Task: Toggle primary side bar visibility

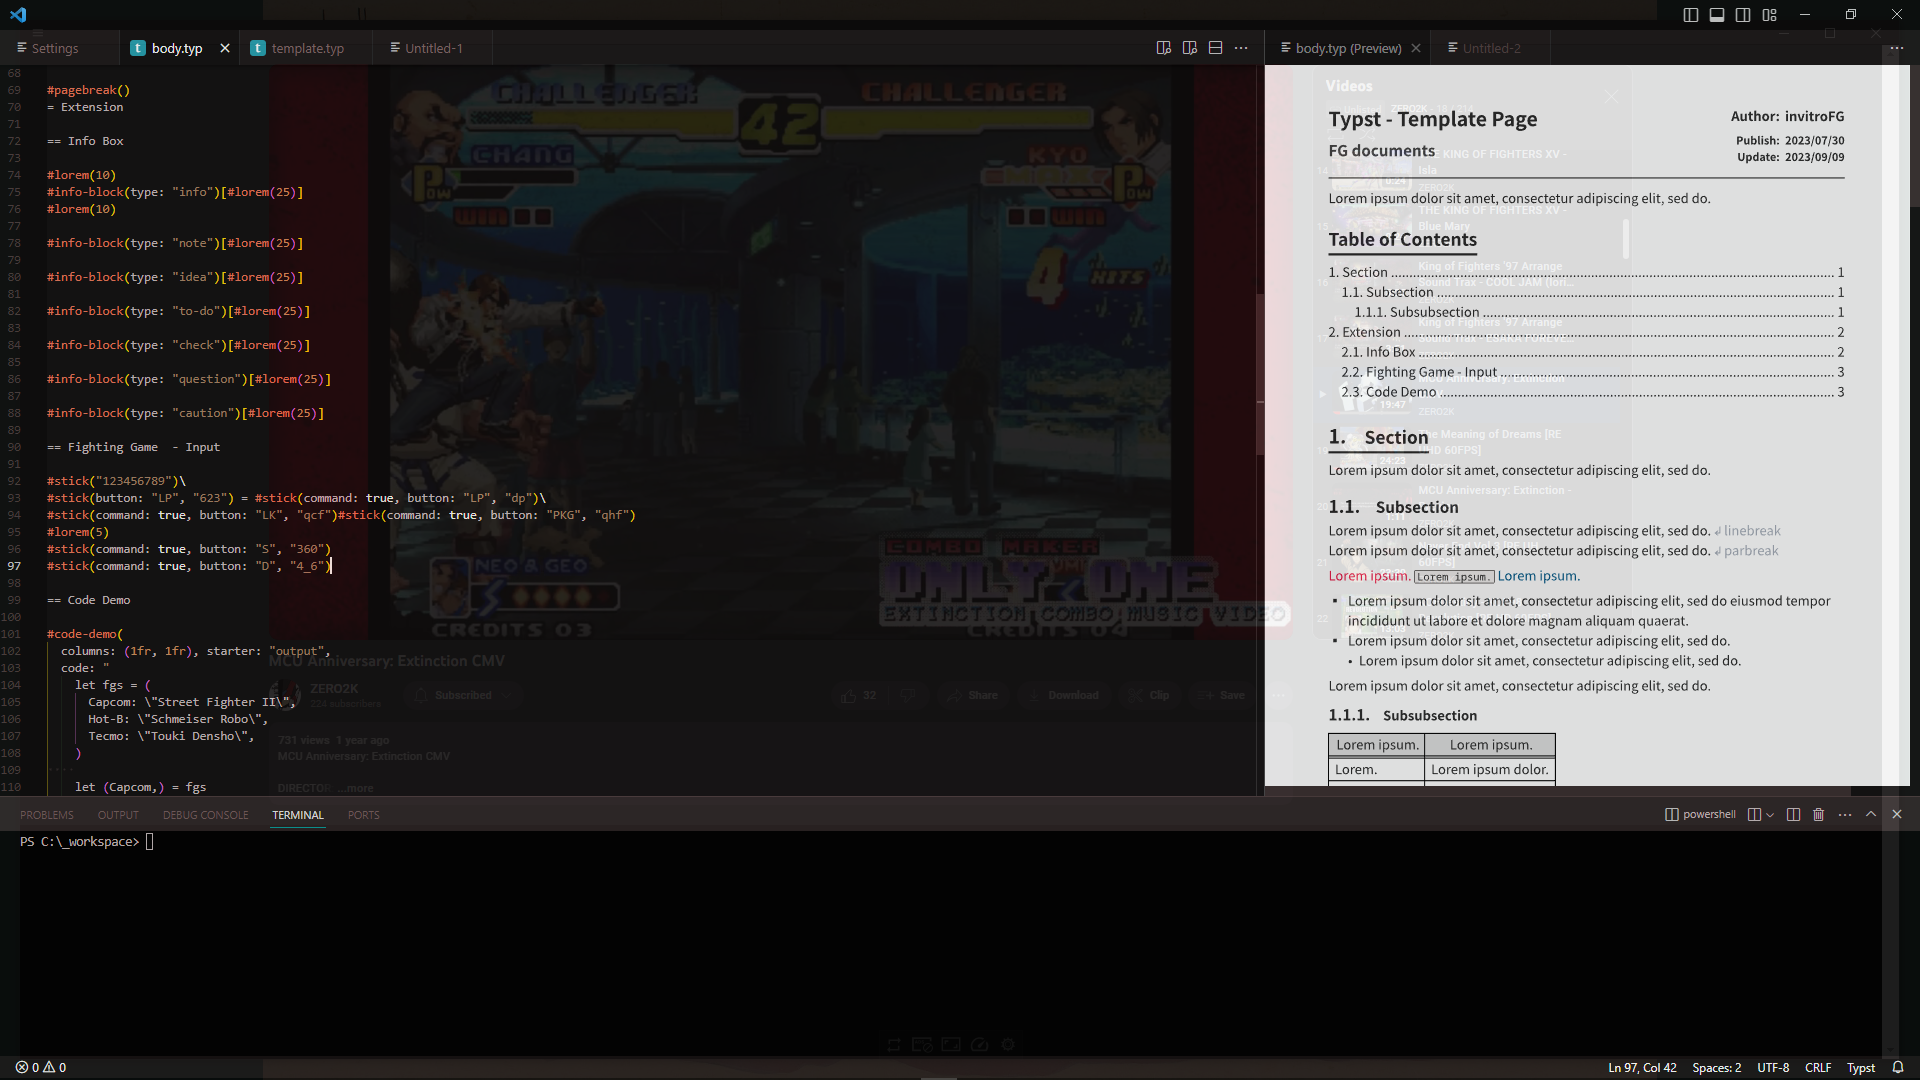Action: 1690,15
